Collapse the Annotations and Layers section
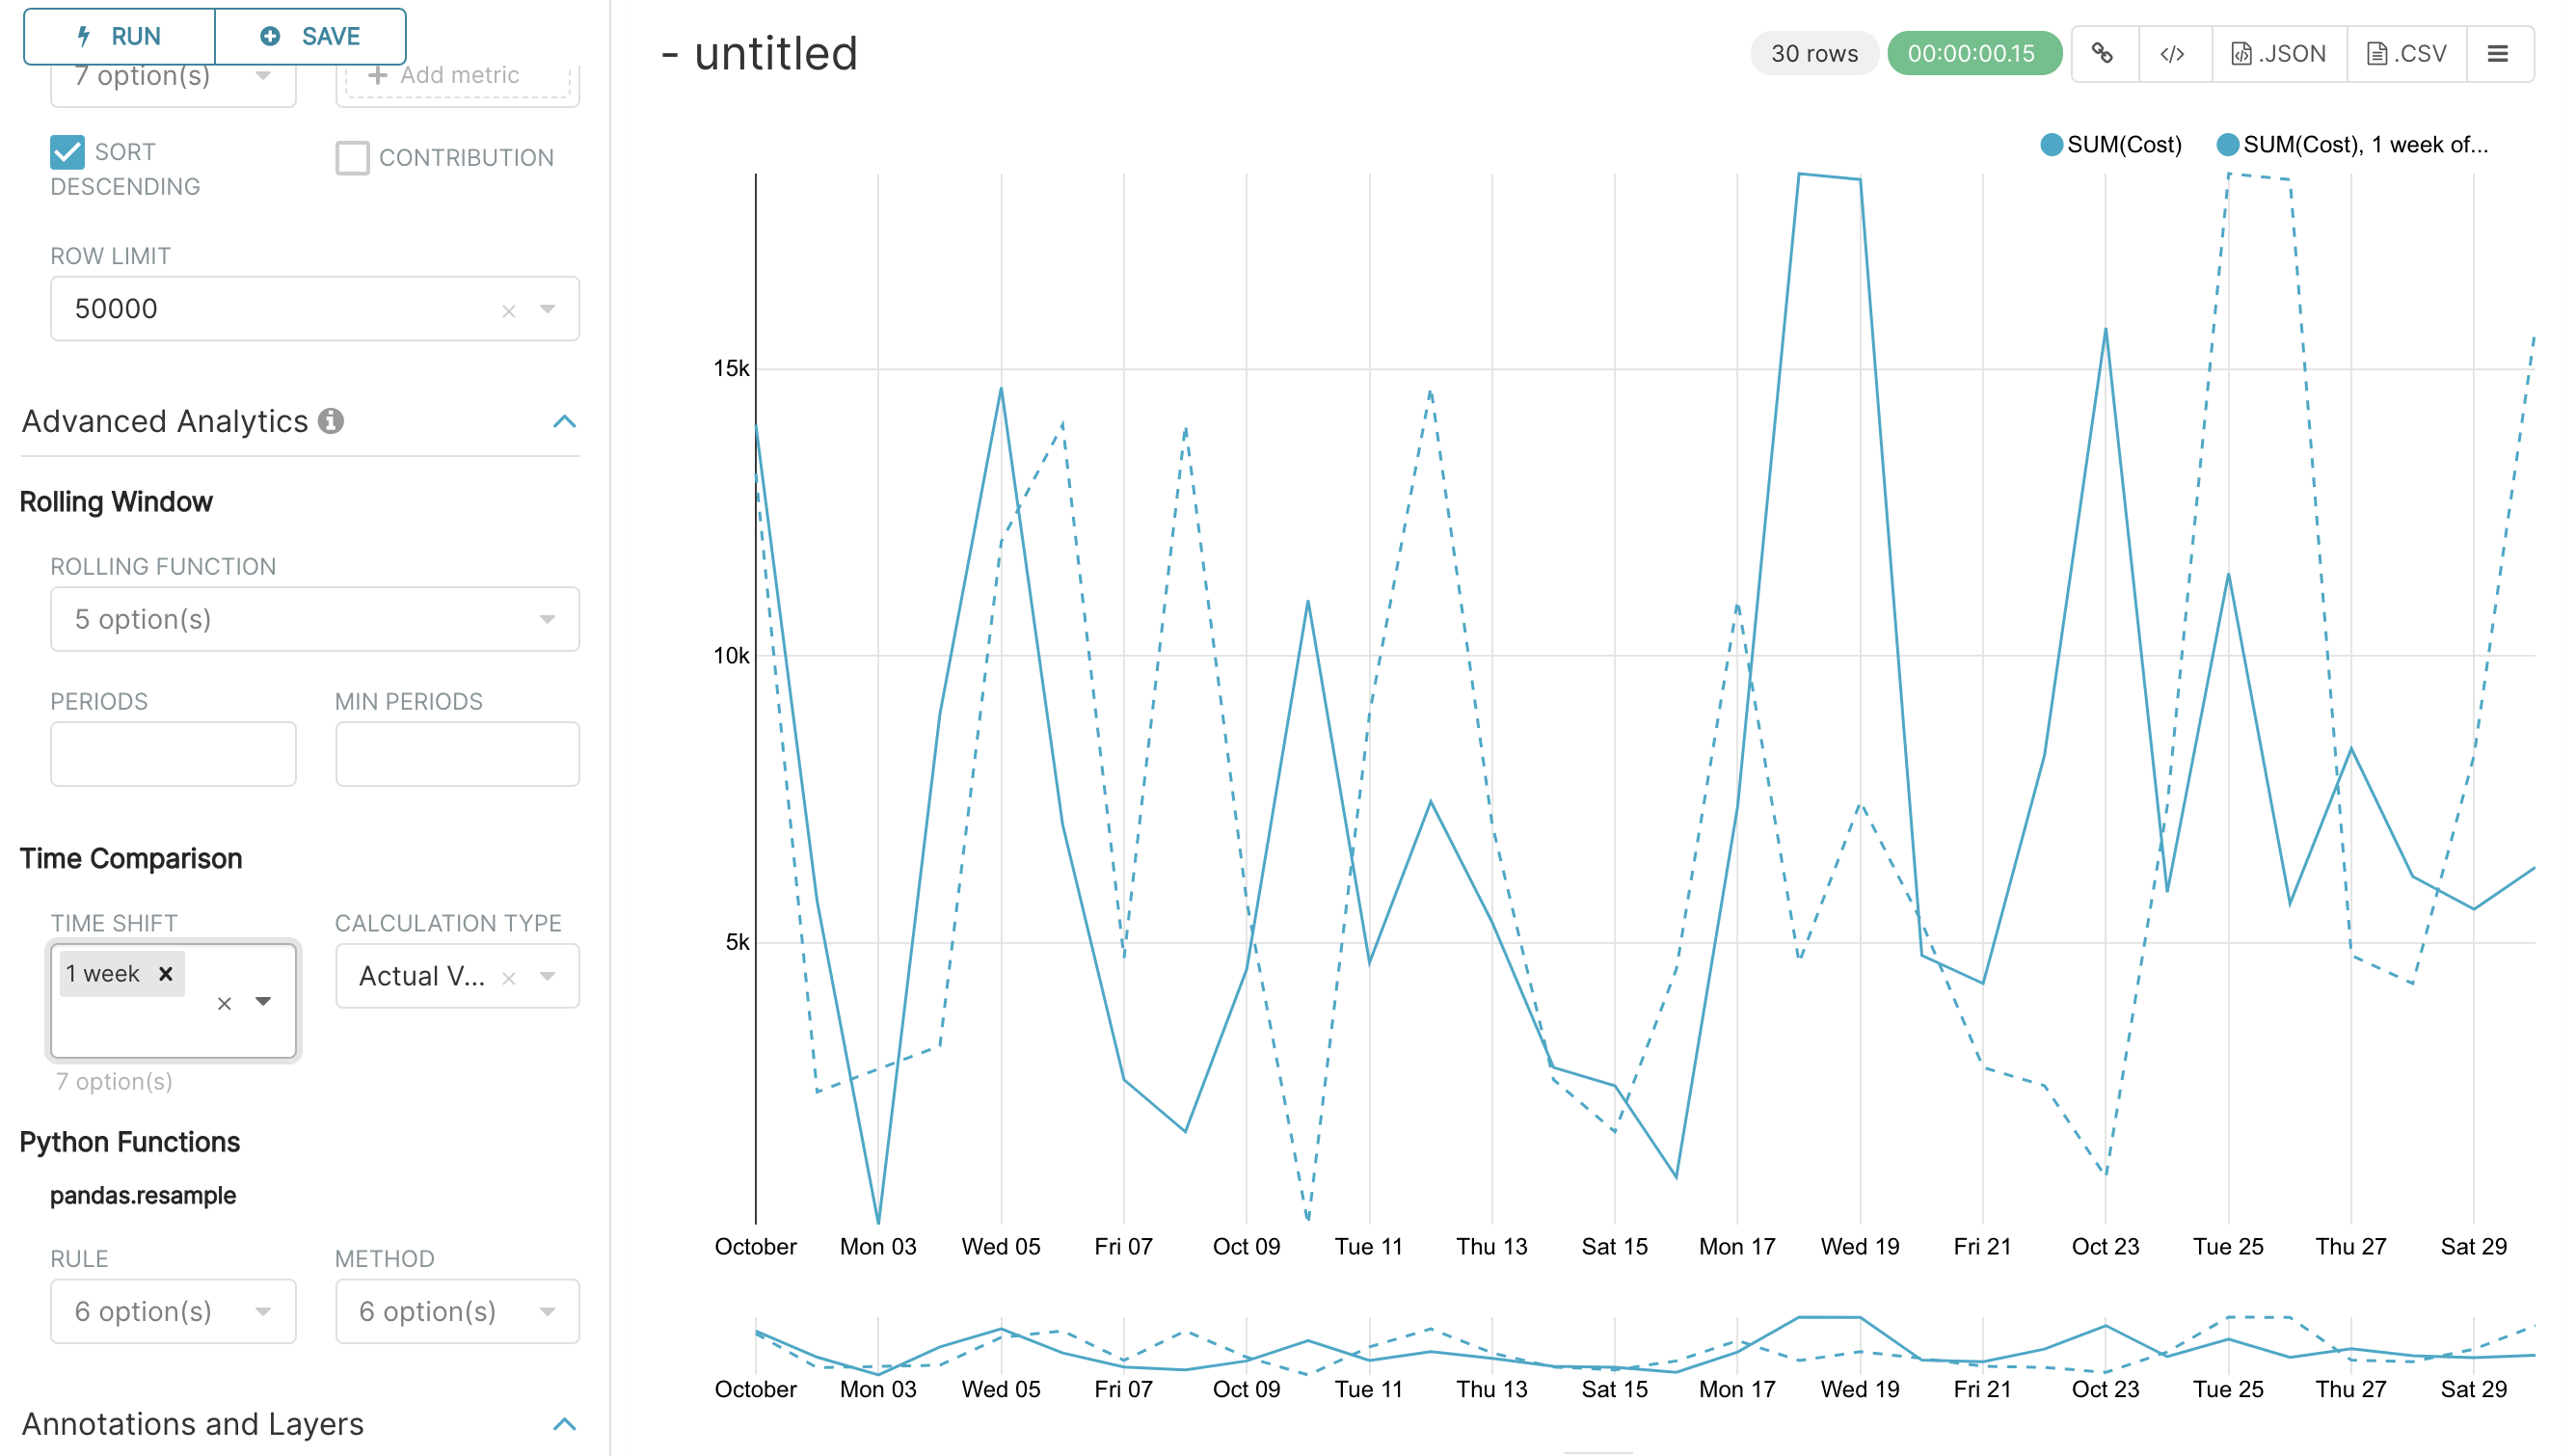This screenshot has width=2576, height=1456. pyautogui.click(x=564, y=1423)
